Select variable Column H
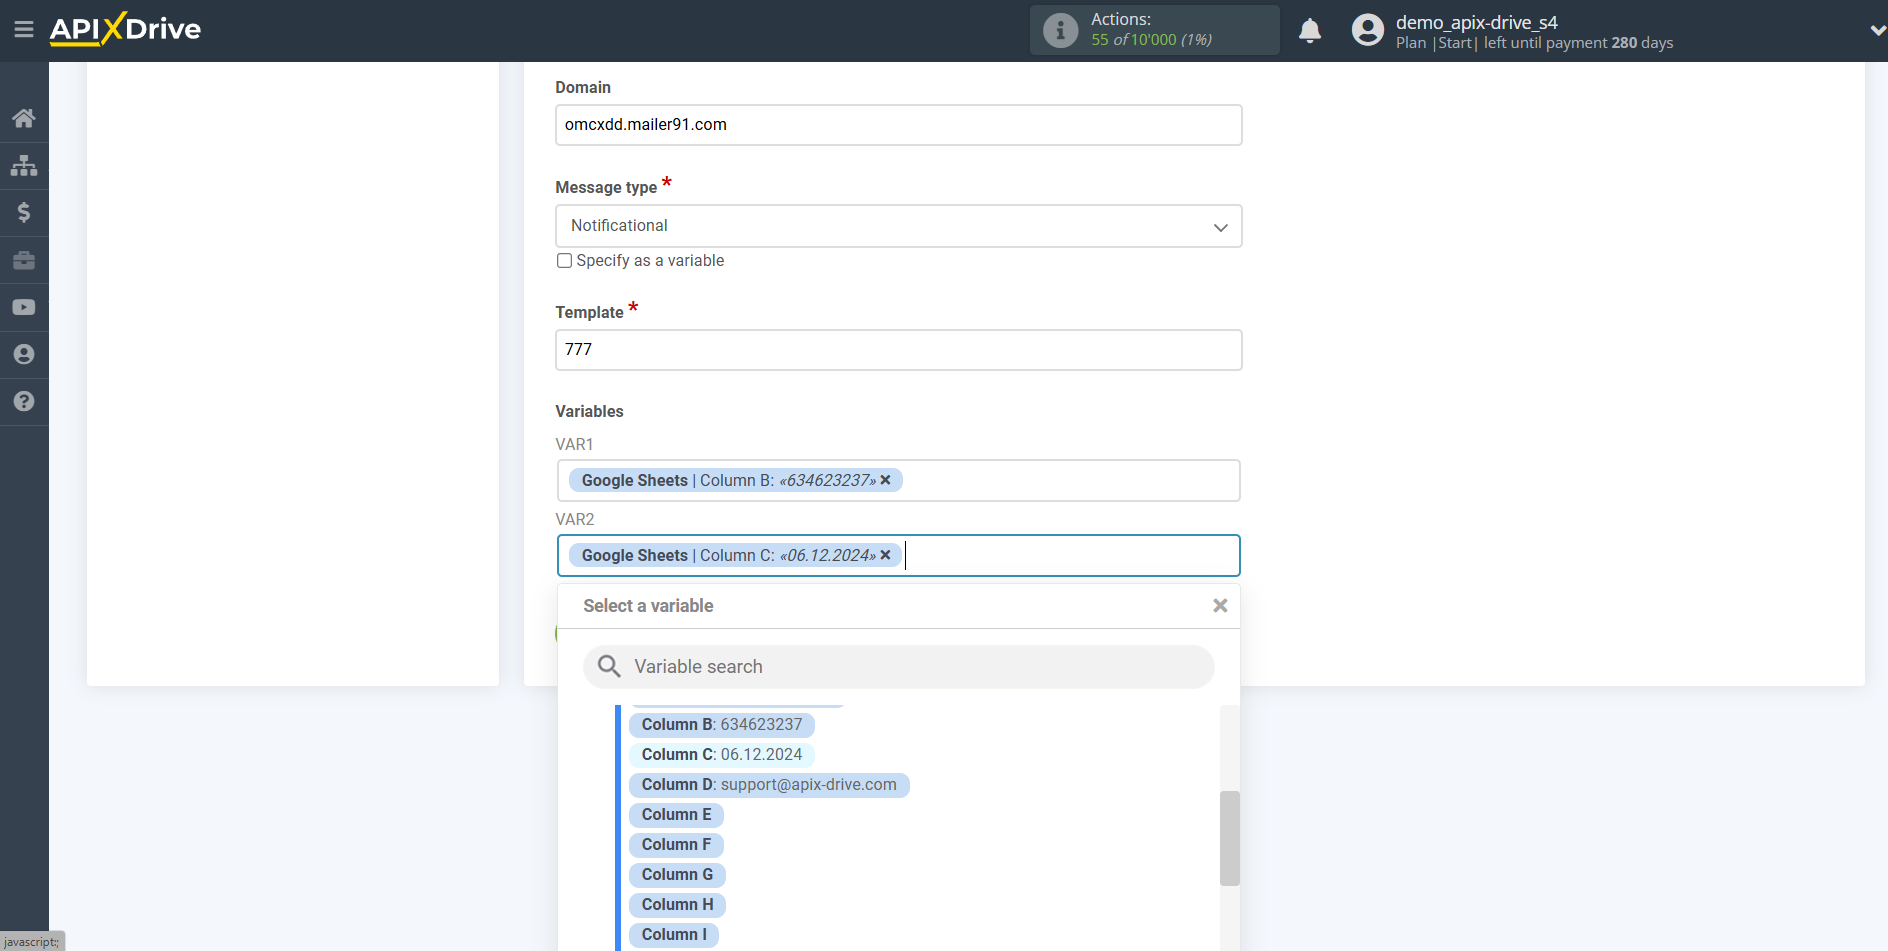Image resolution: width=1888 pixels, height=951 pixels. click(x=678, y=905)
